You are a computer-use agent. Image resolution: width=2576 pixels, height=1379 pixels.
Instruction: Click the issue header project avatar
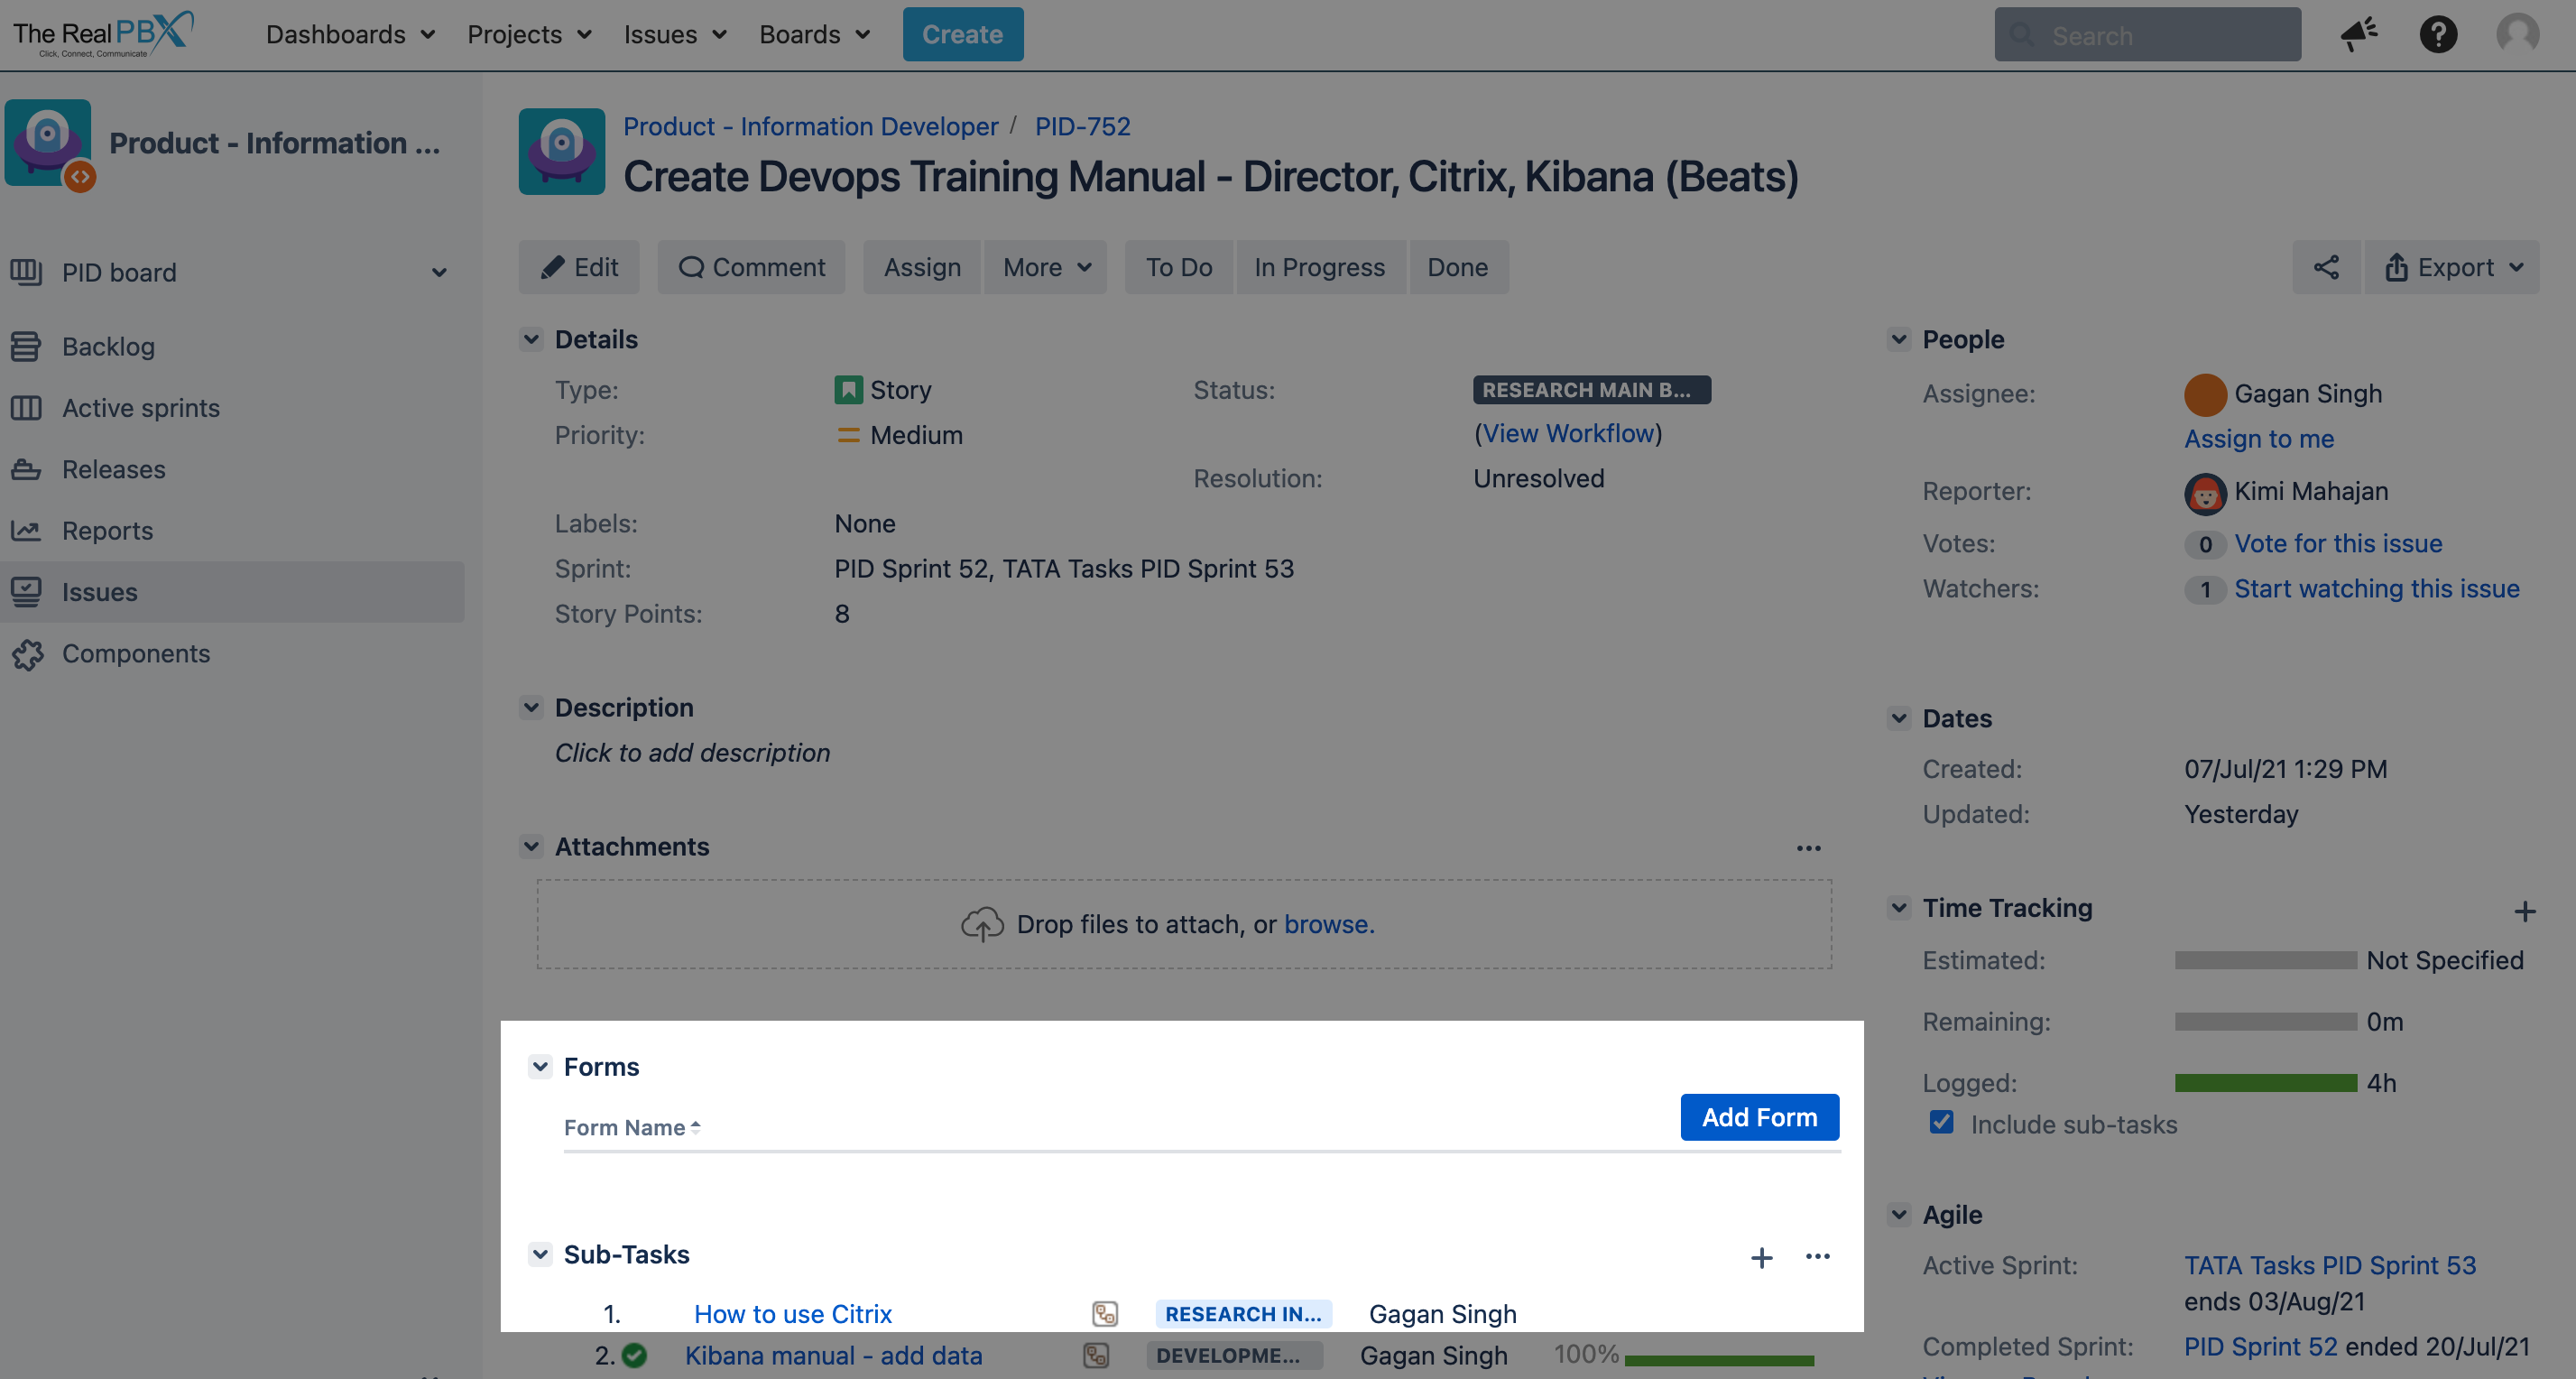562,151
